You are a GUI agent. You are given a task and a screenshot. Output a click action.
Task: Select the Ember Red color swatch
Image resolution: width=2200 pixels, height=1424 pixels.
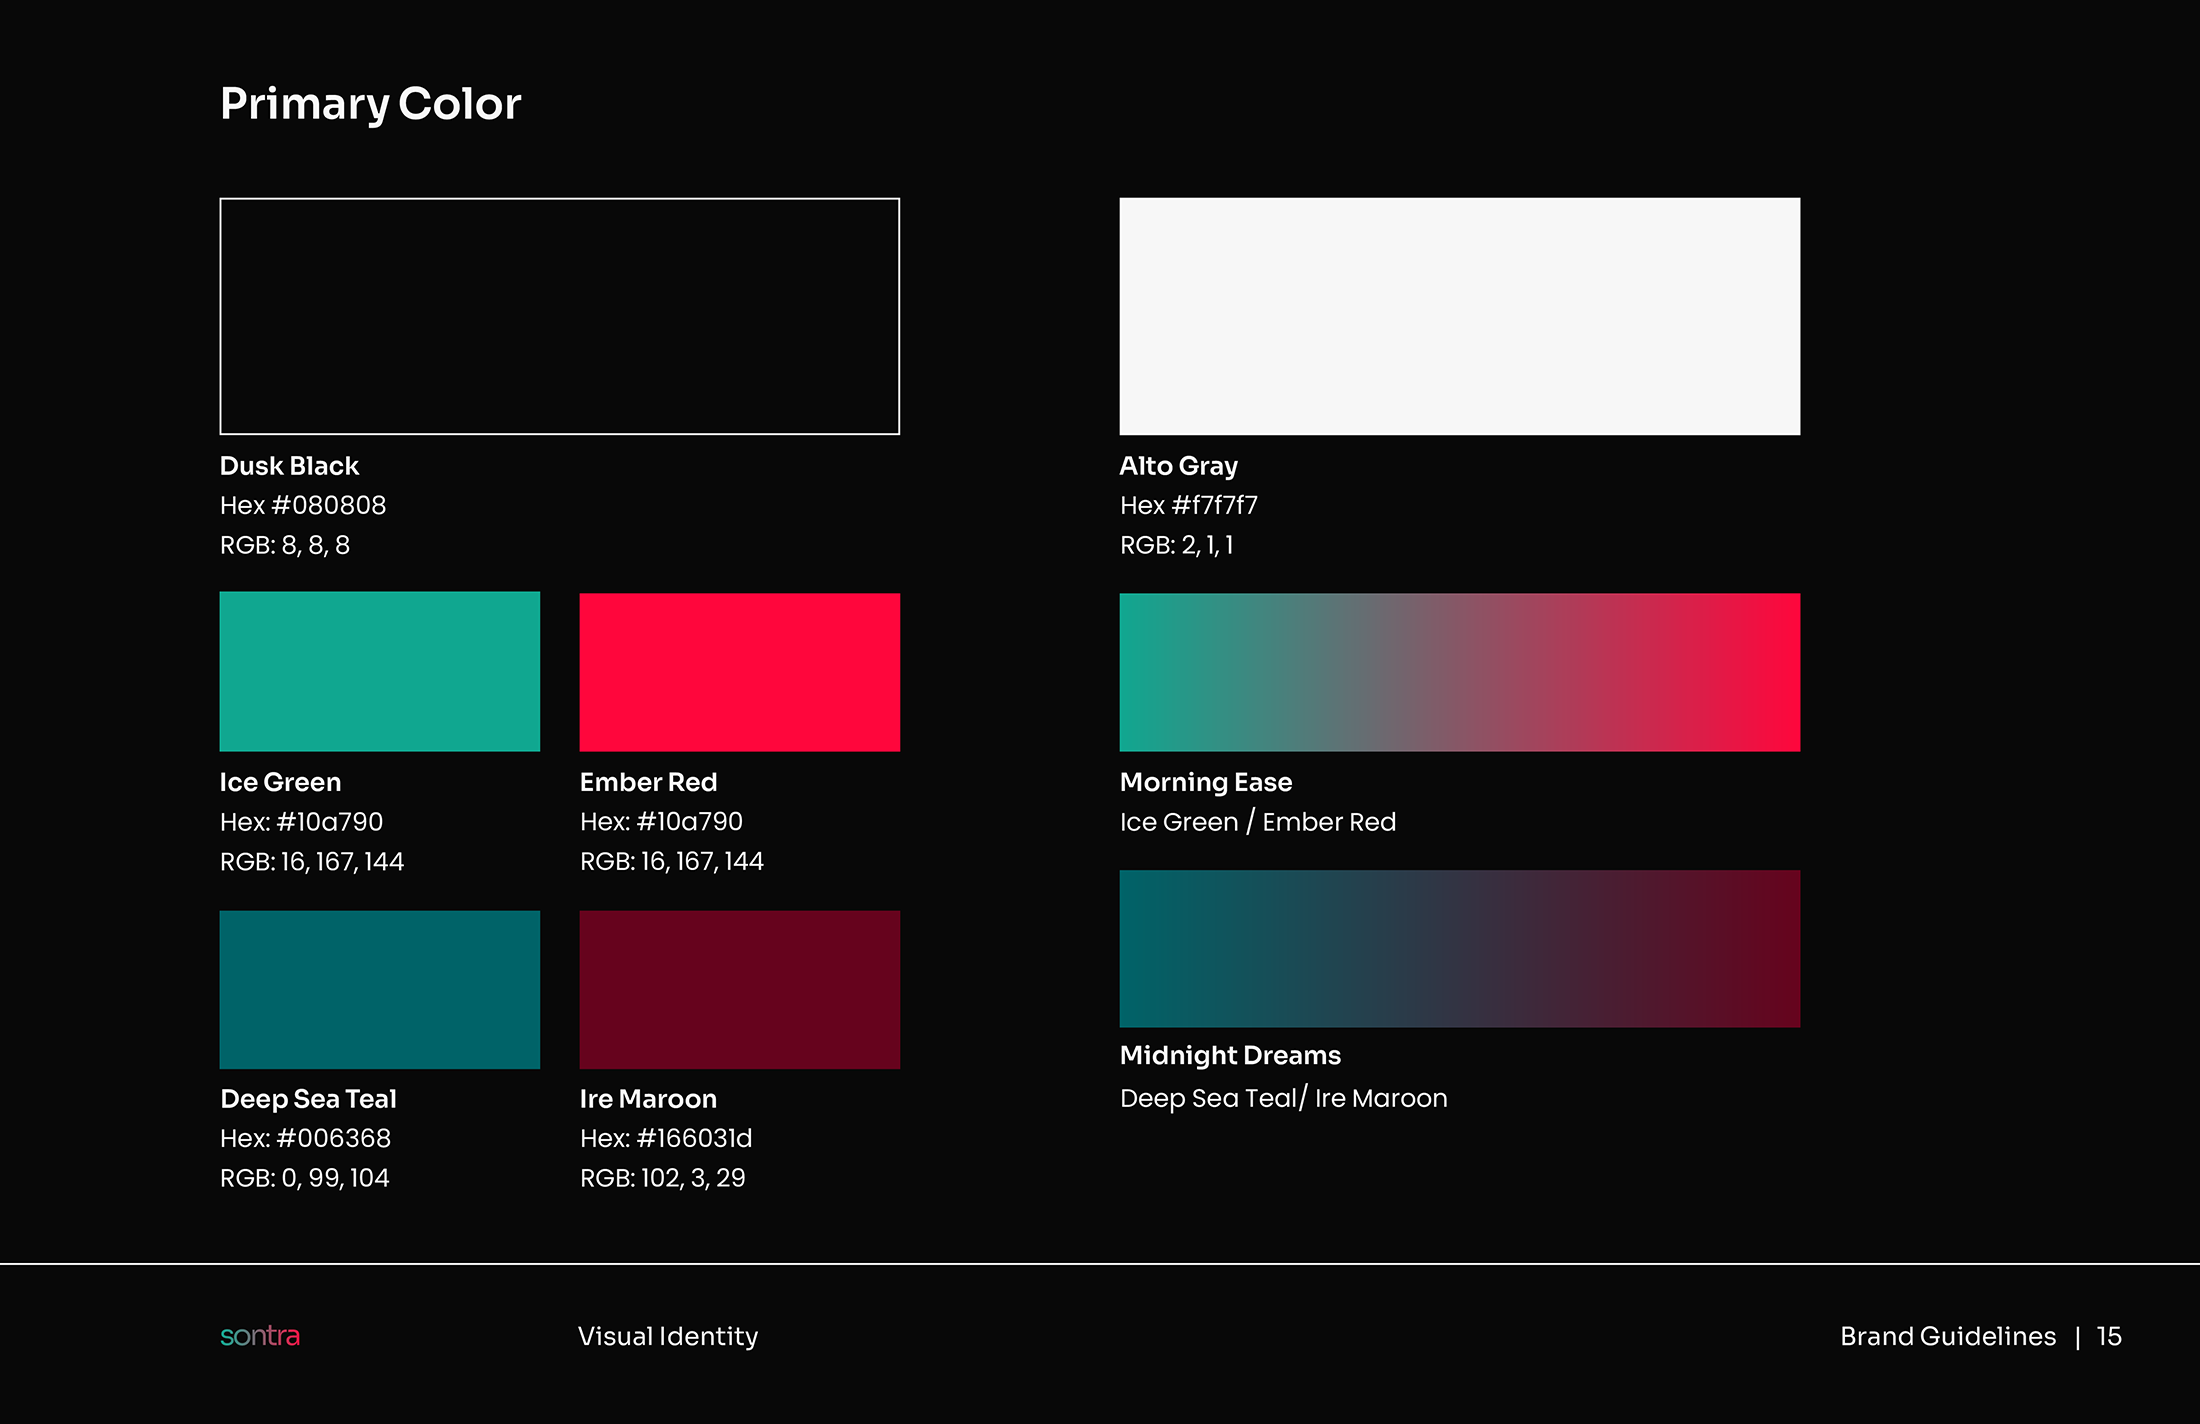coord(740,672)
